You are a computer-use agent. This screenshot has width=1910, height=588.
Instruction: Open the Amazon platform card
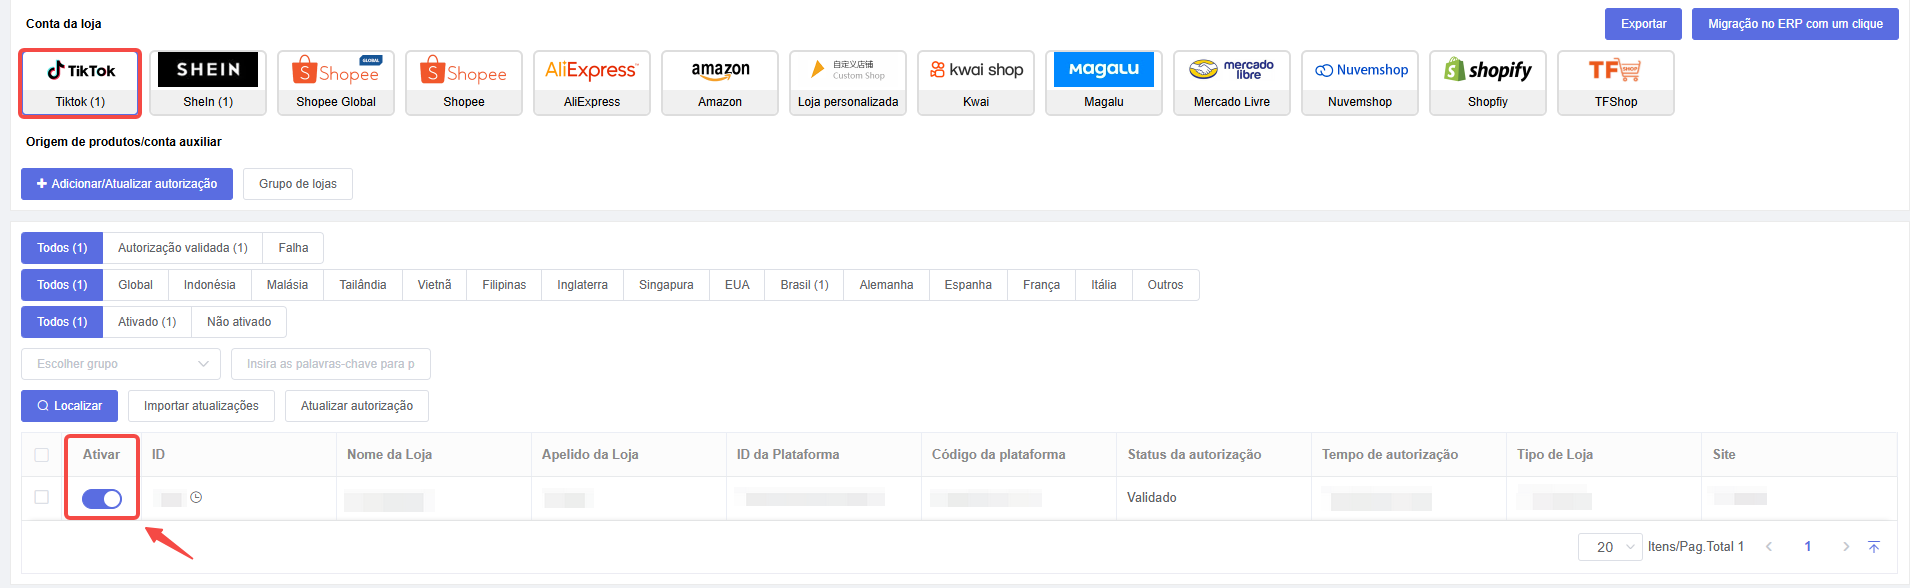pos(720,83)
